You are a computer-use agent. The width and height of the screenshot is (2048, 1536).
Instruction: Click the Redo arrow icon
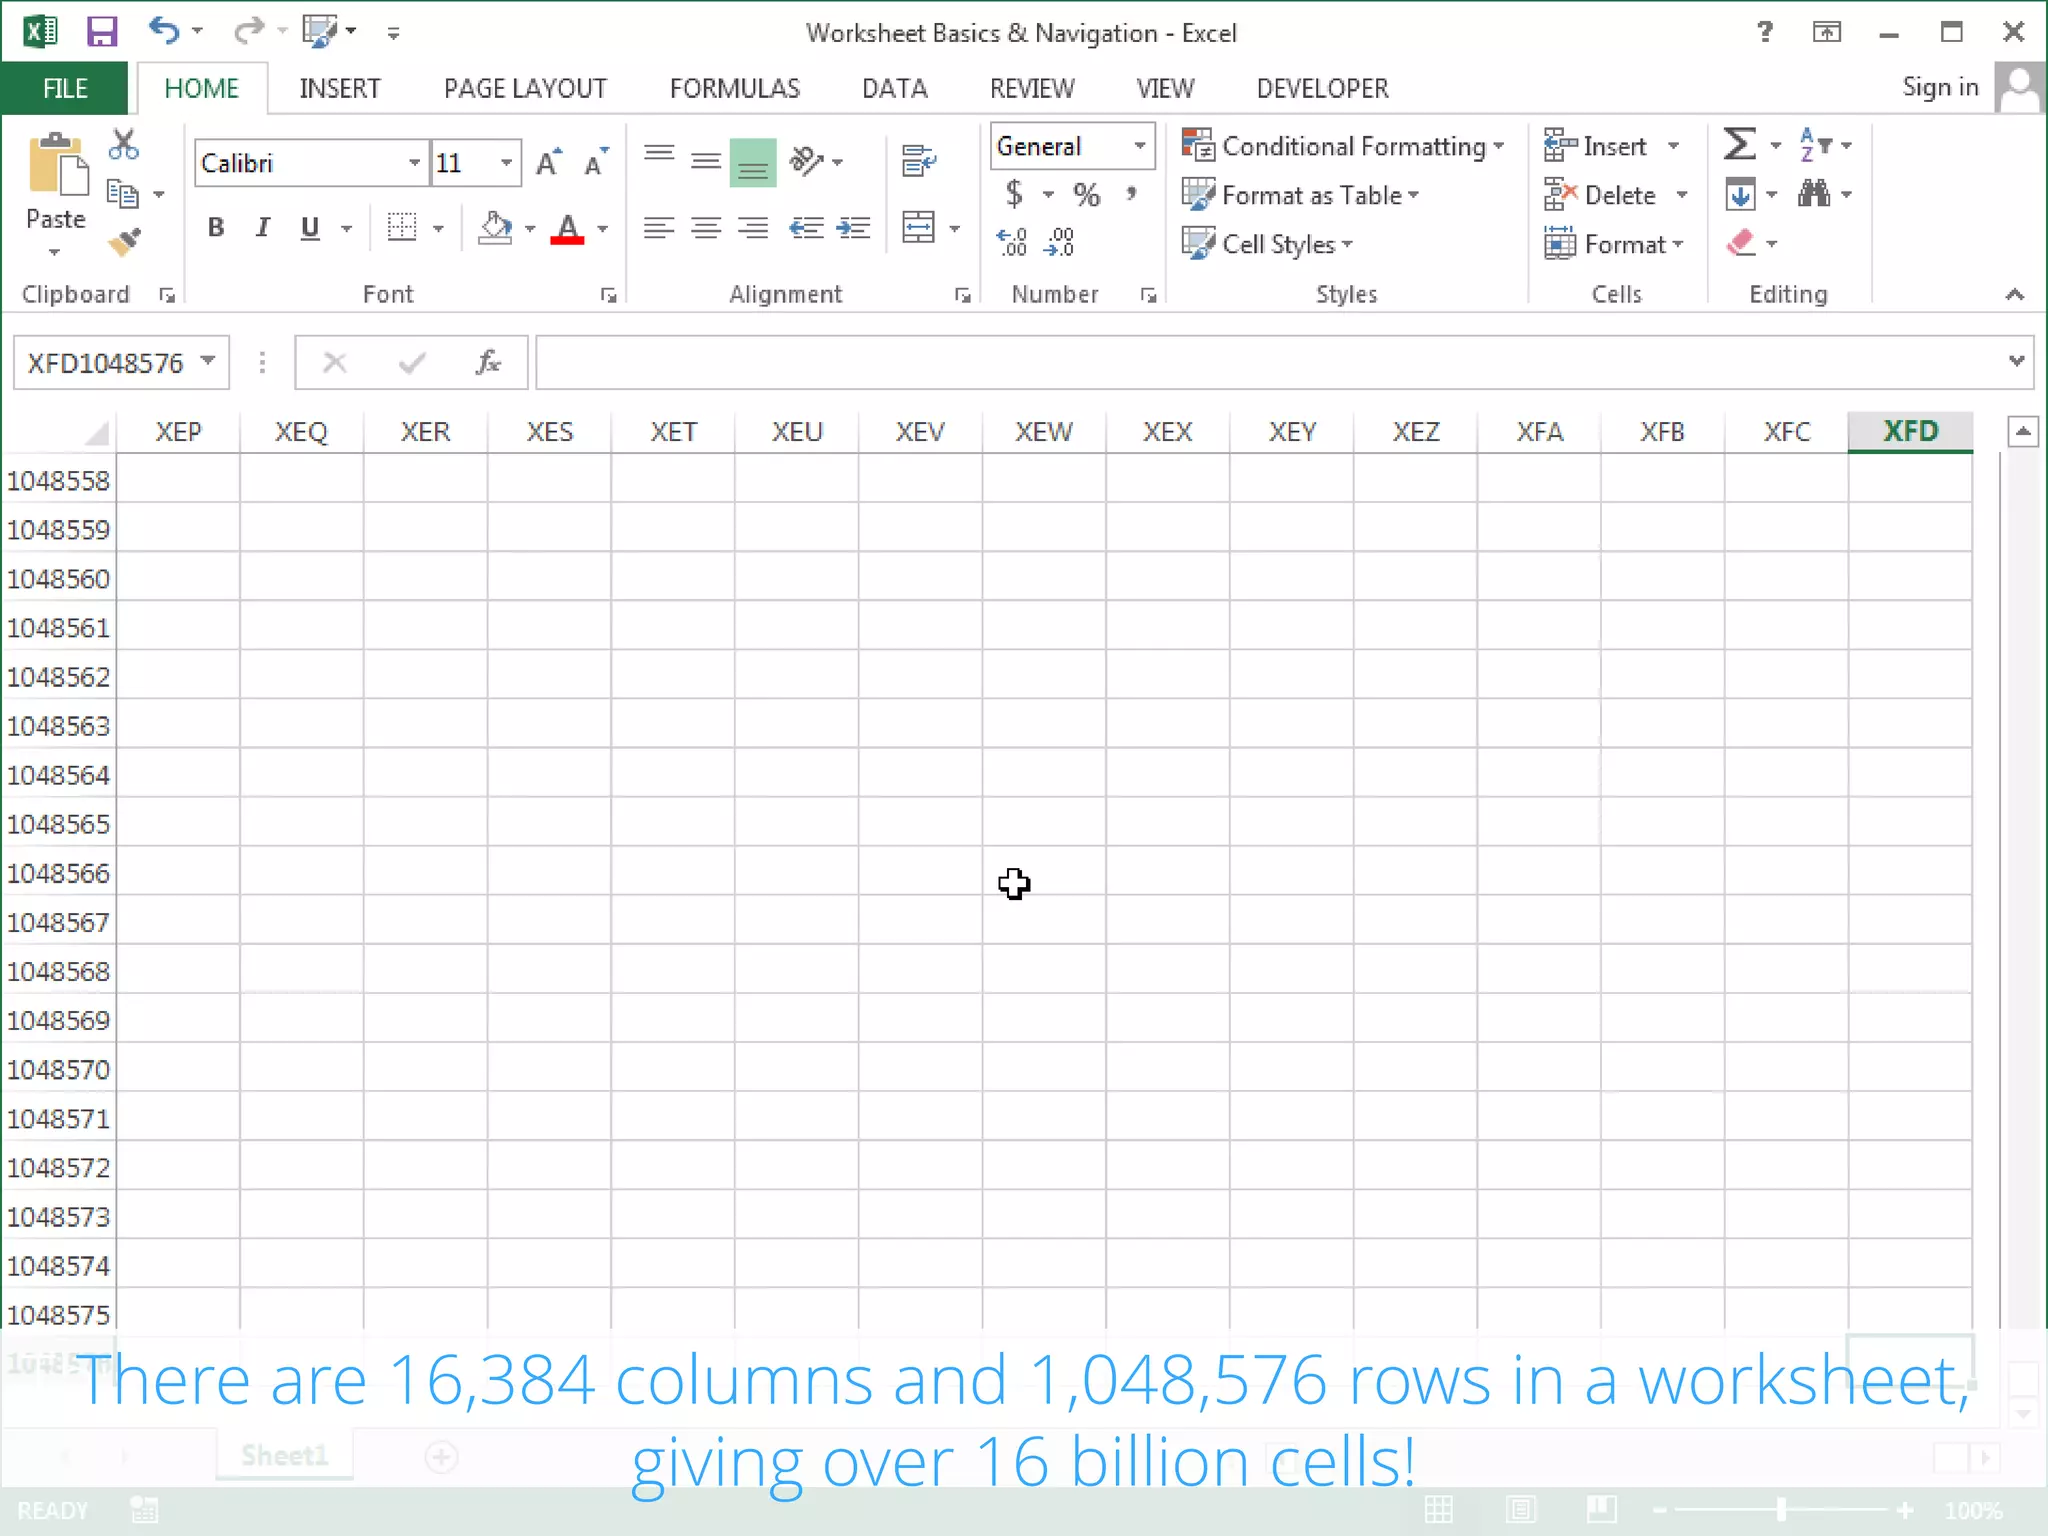247,31
